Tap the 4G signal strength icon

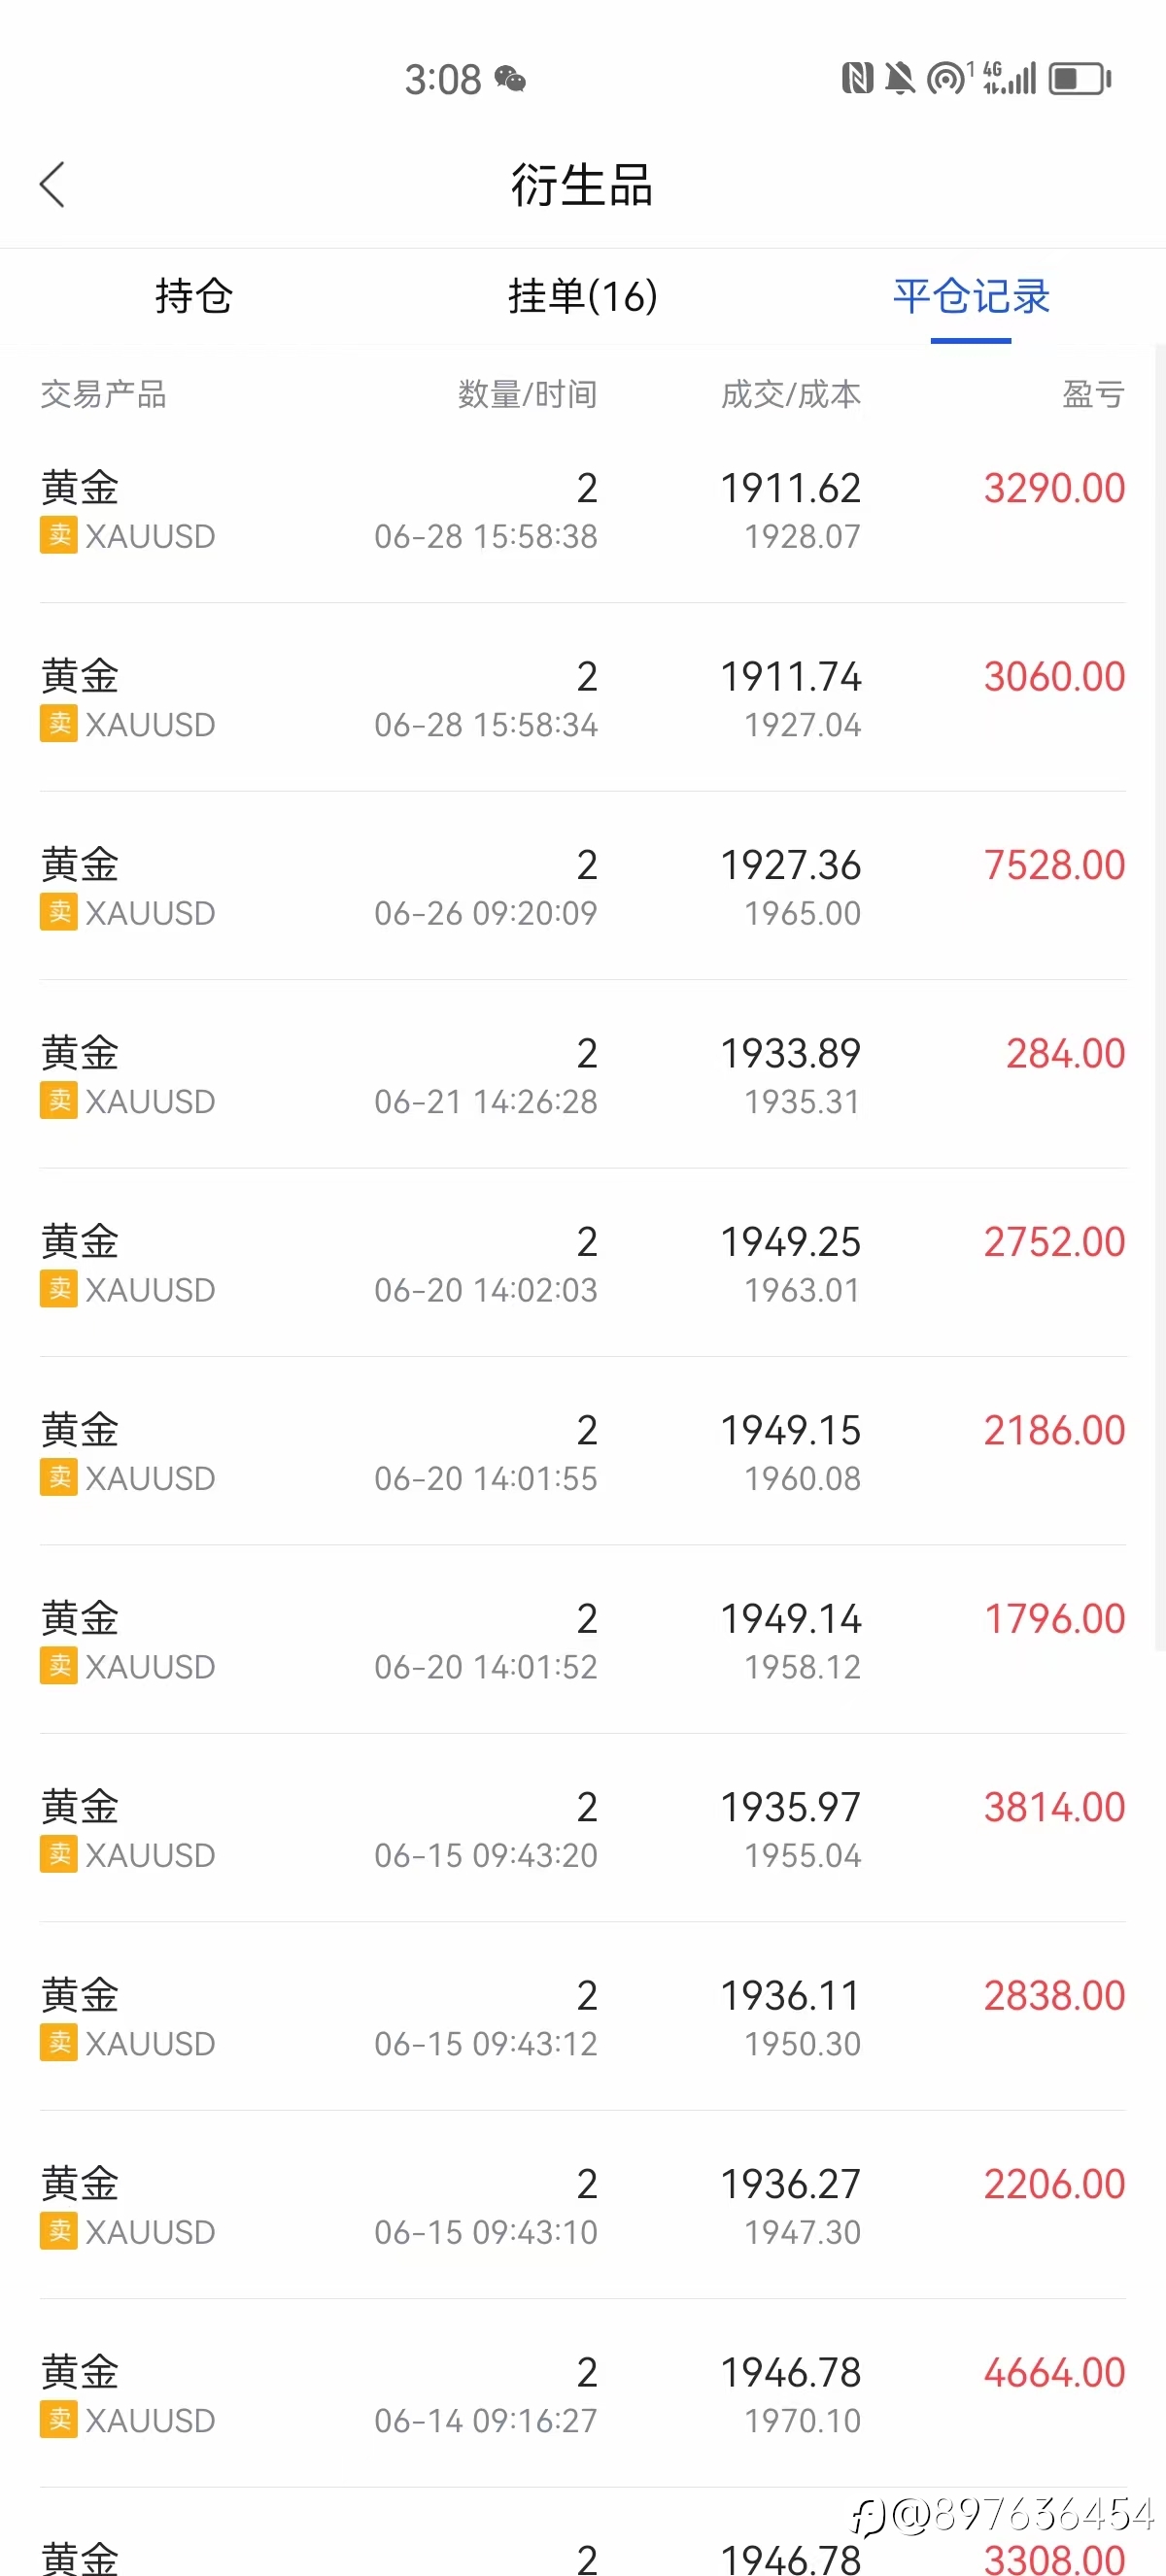tap(1009, 78)
